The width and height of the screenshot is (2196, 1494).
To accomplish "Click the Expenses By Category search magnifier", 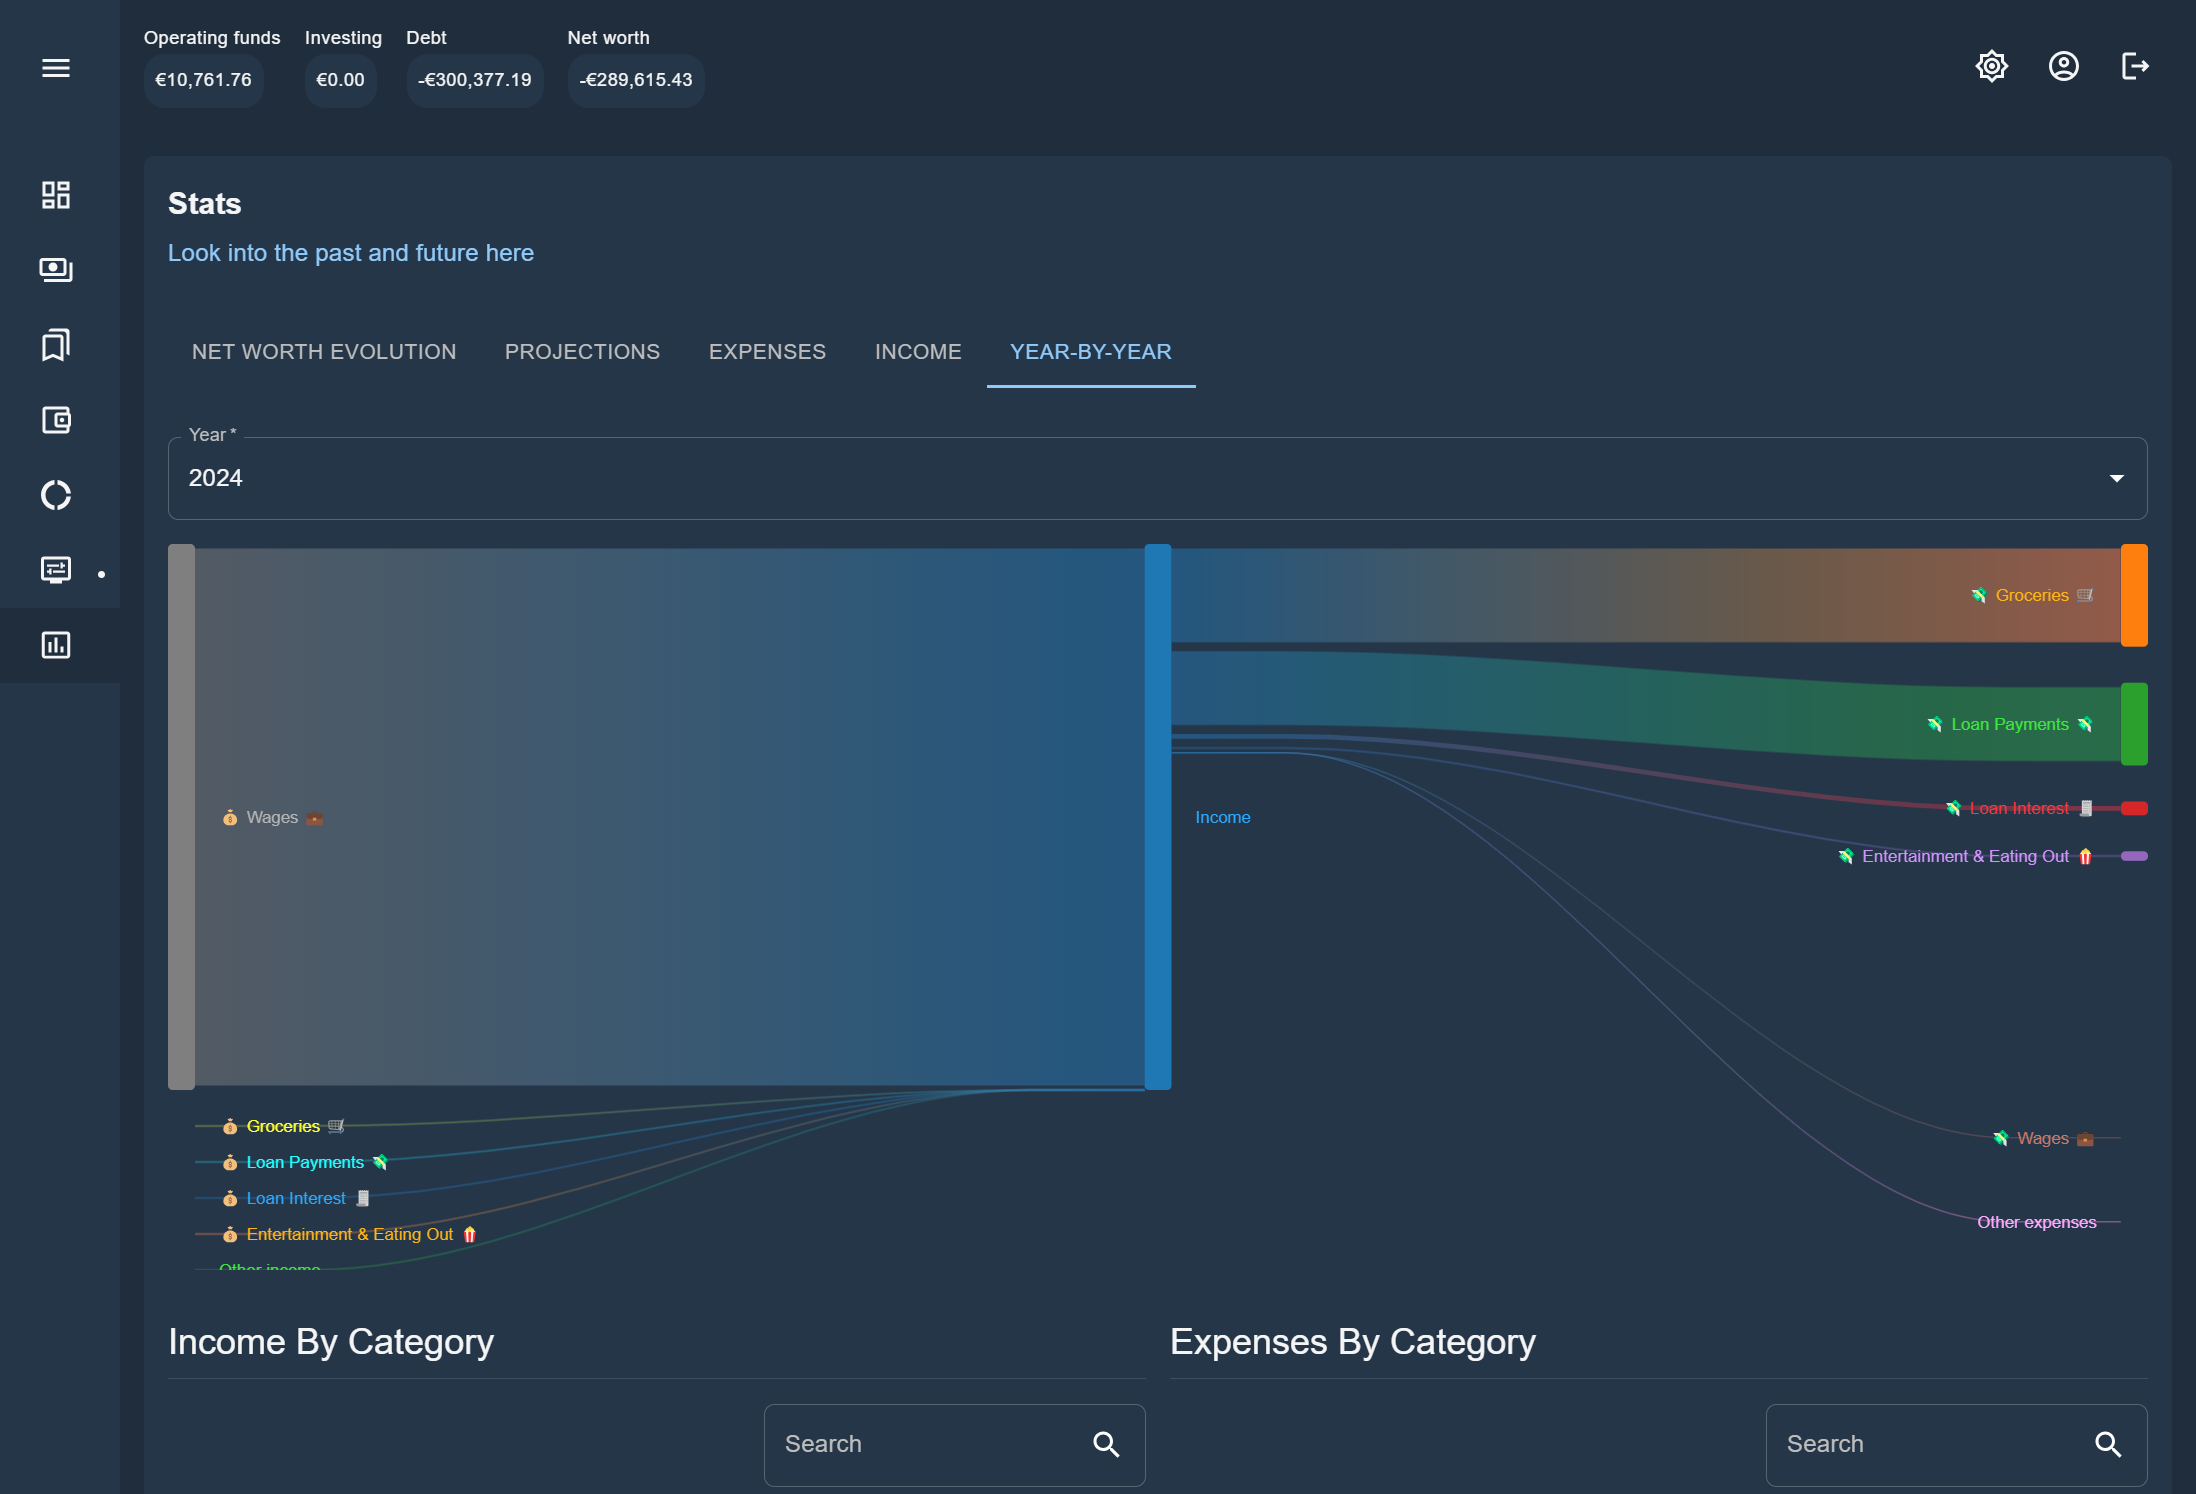I will [x=2108, y=1444].
